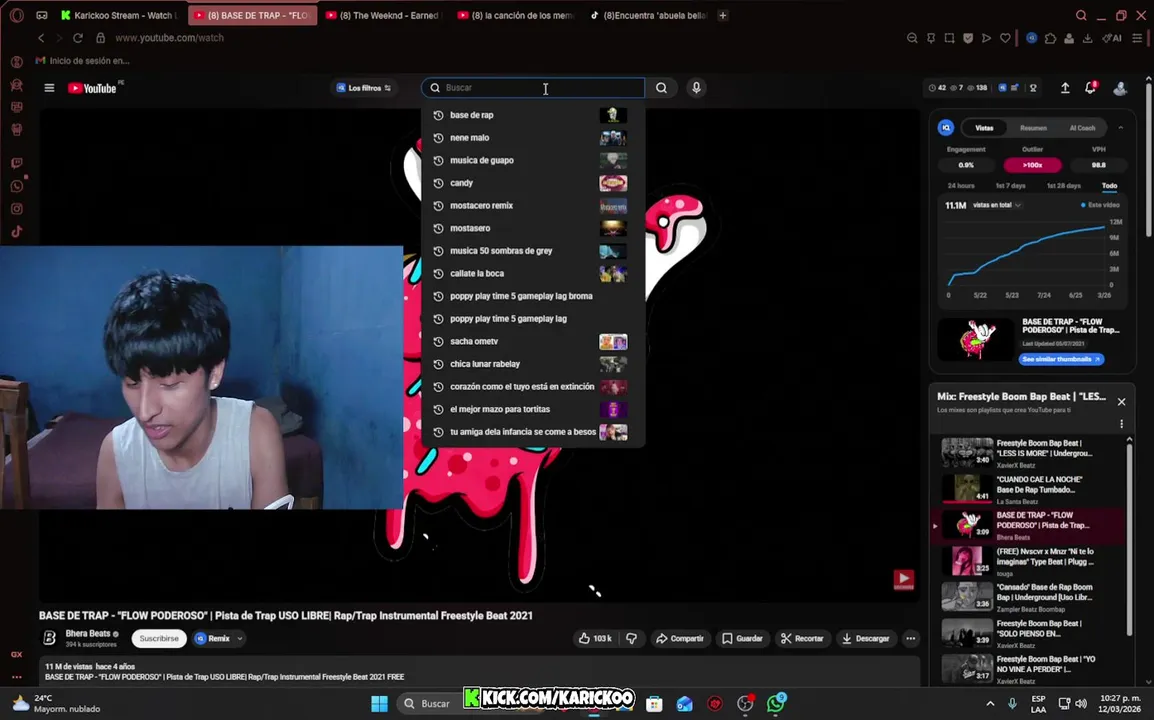Open browser downloads icon in the toolbar
1154x720 pixels.
click(x=1087, y=38)
